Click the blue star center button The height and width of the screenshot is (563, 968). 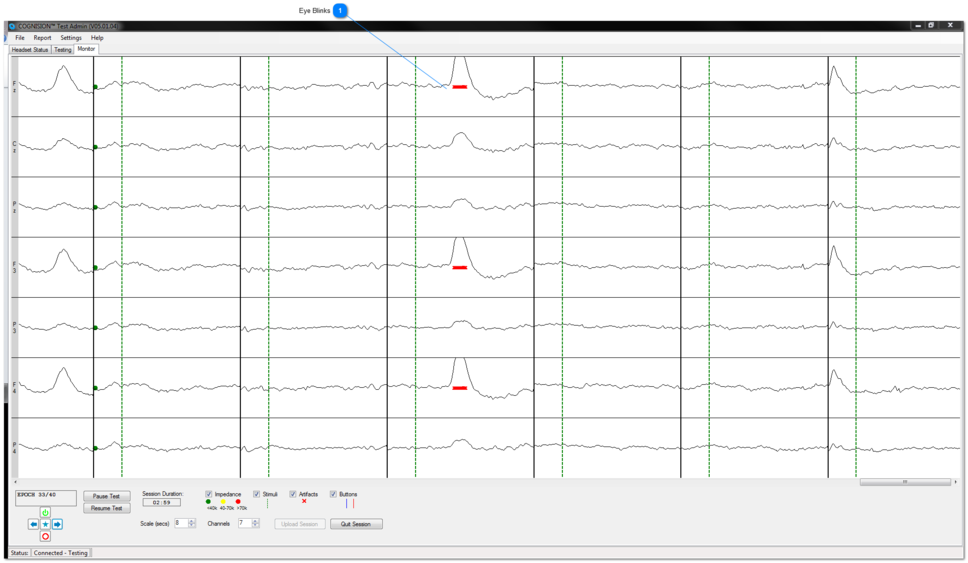click(x=45, y=524)
